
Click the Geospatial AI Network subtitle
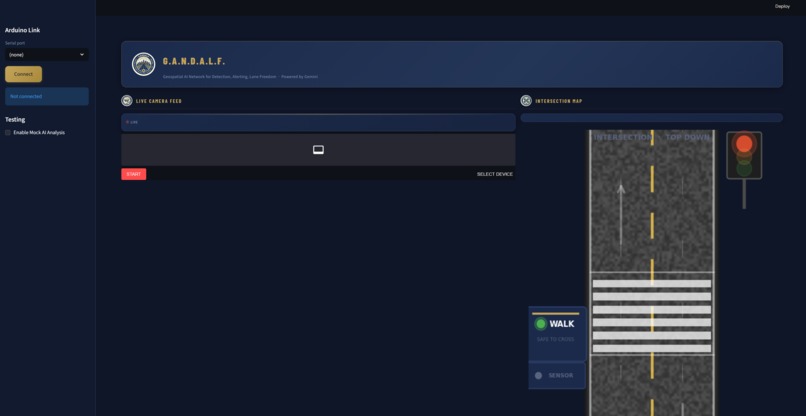(241, 77)
